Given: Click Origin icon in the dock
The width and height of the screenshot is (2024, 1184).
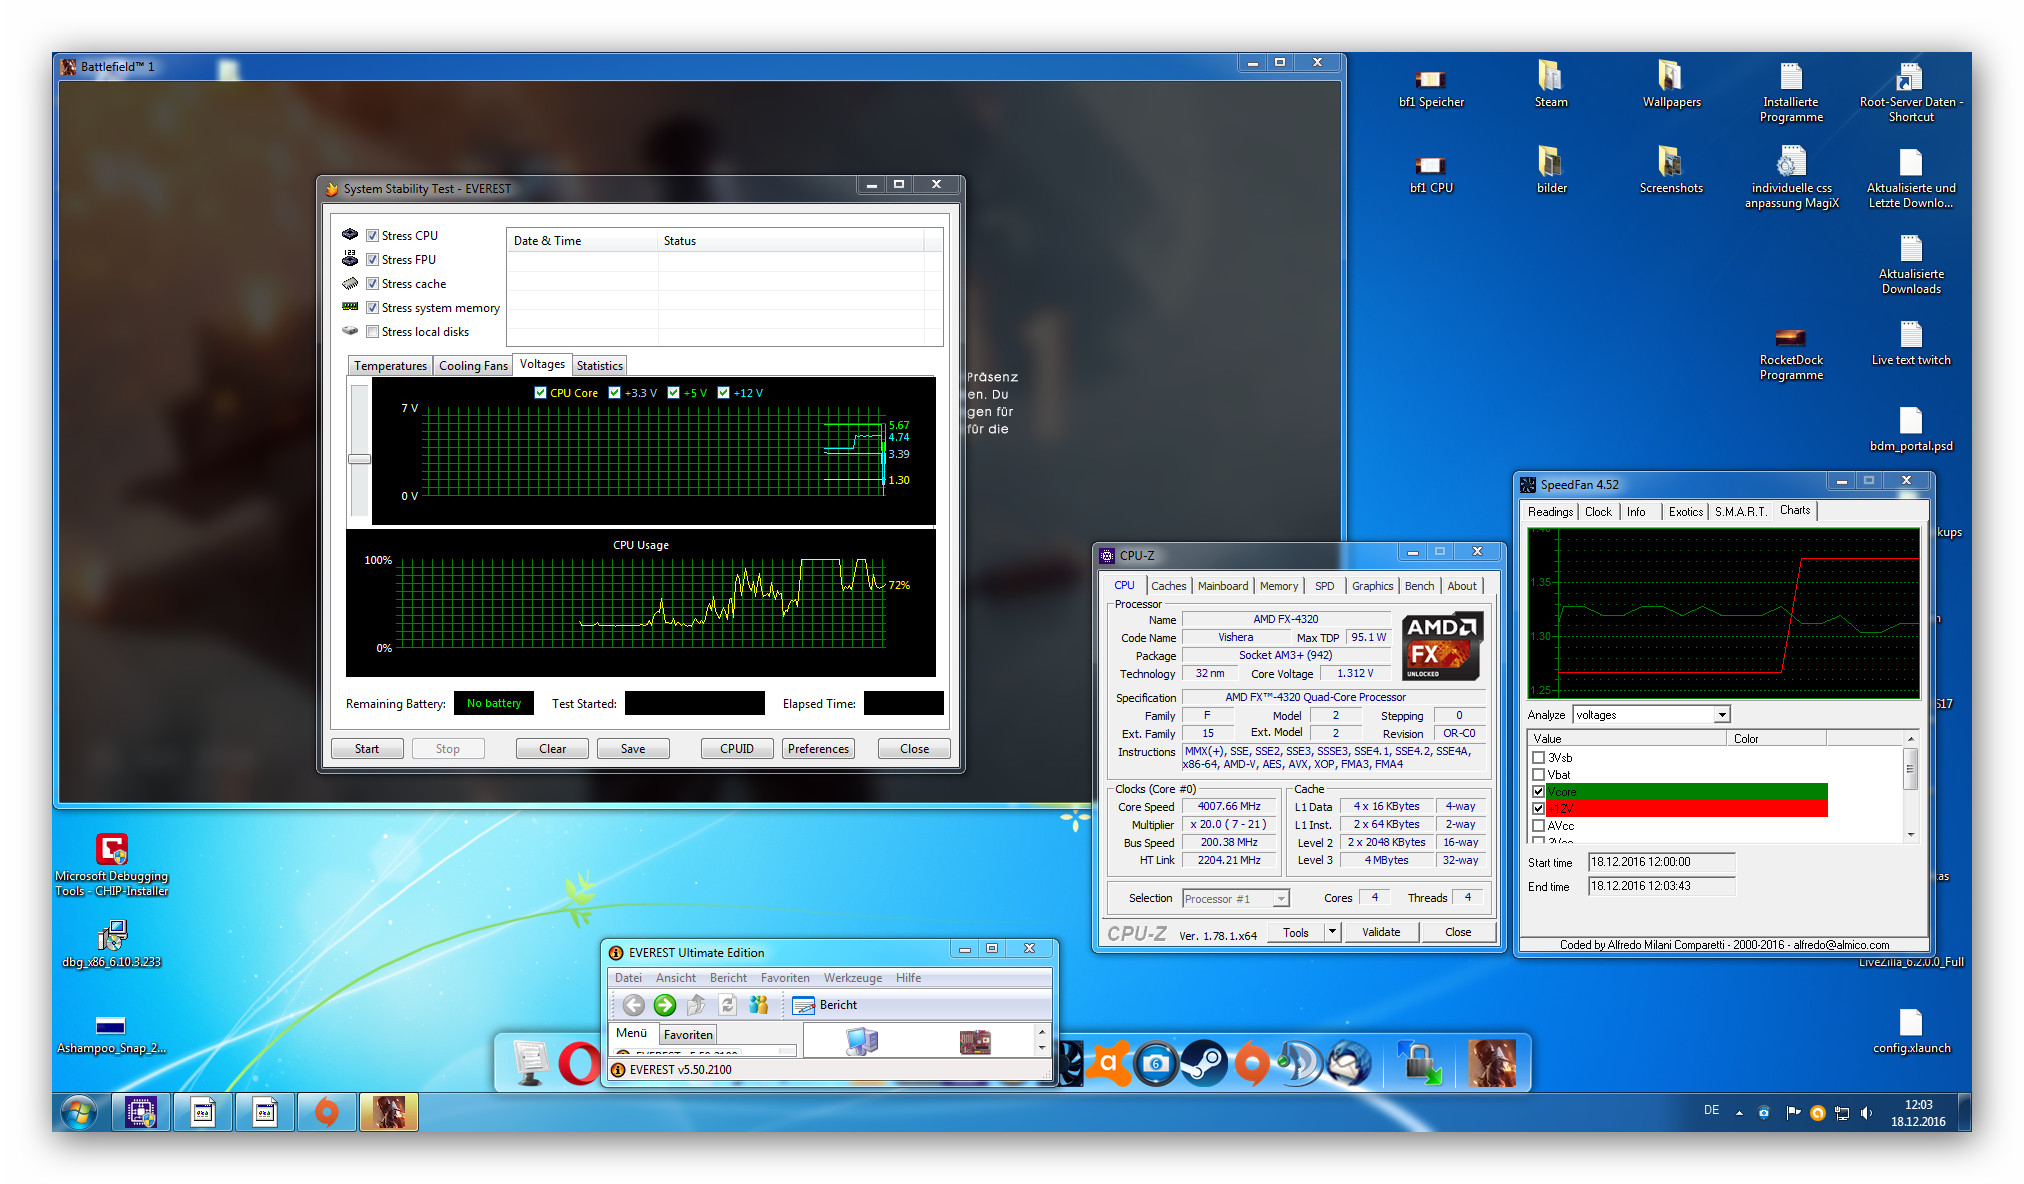Looking at the screenshot, I should [1251, 1063].
